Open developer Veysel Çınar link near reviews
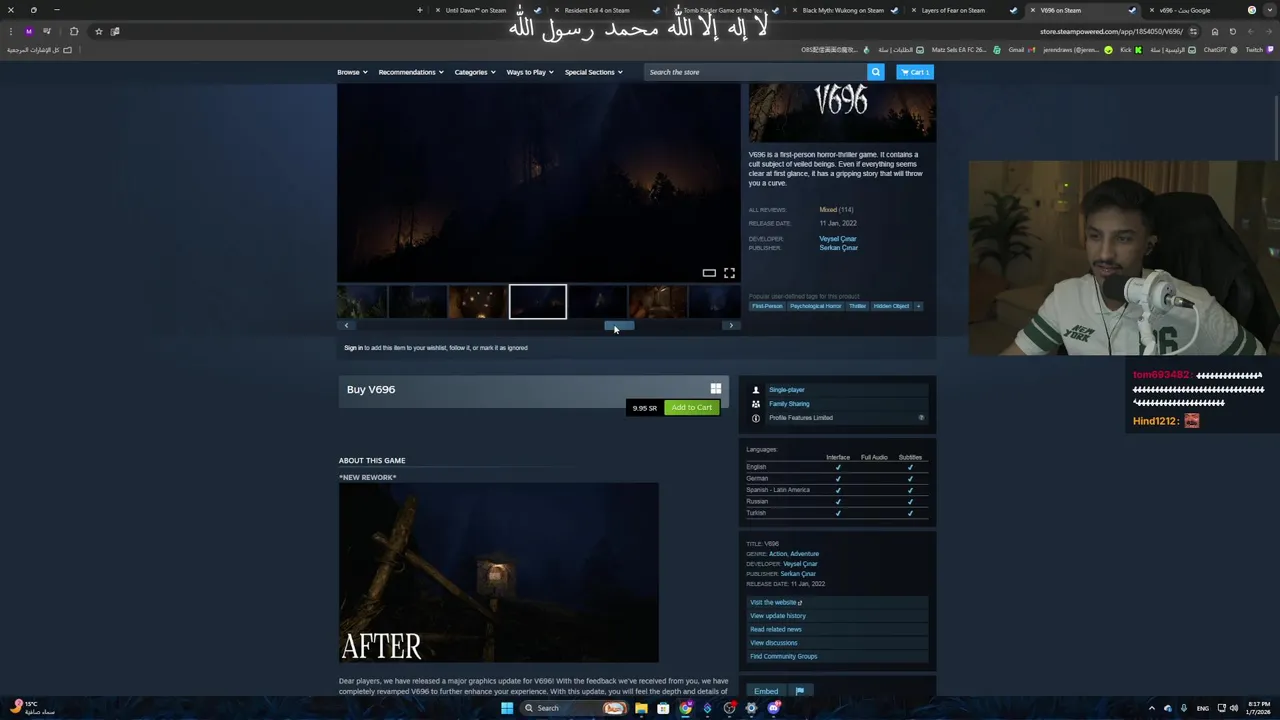Viewport: 1280px width, 720px height. [838, 239]
